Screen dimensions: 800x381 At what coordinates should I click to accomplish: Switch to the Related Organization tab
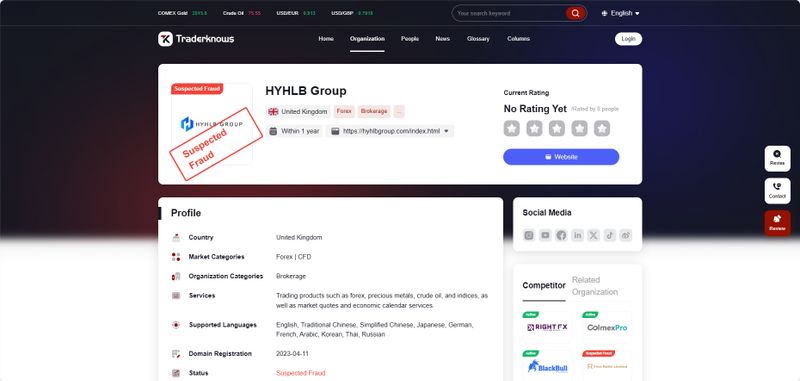pos(595,286)
